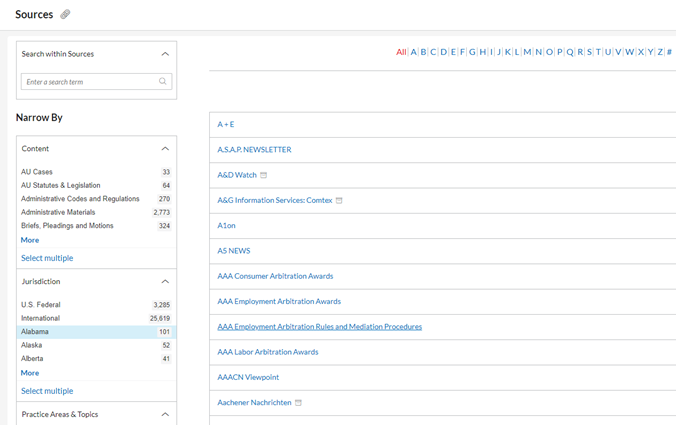This screenshot has height=425, width=676.
Task: Open the A&D Watch source
Action: (237, 175)
